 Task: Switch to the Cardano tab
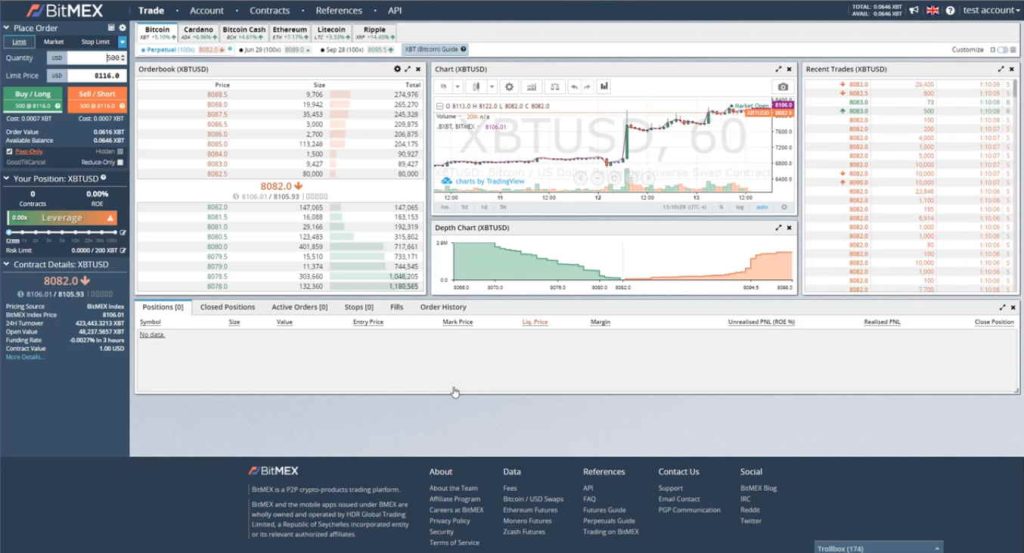[x=199, y=33]
